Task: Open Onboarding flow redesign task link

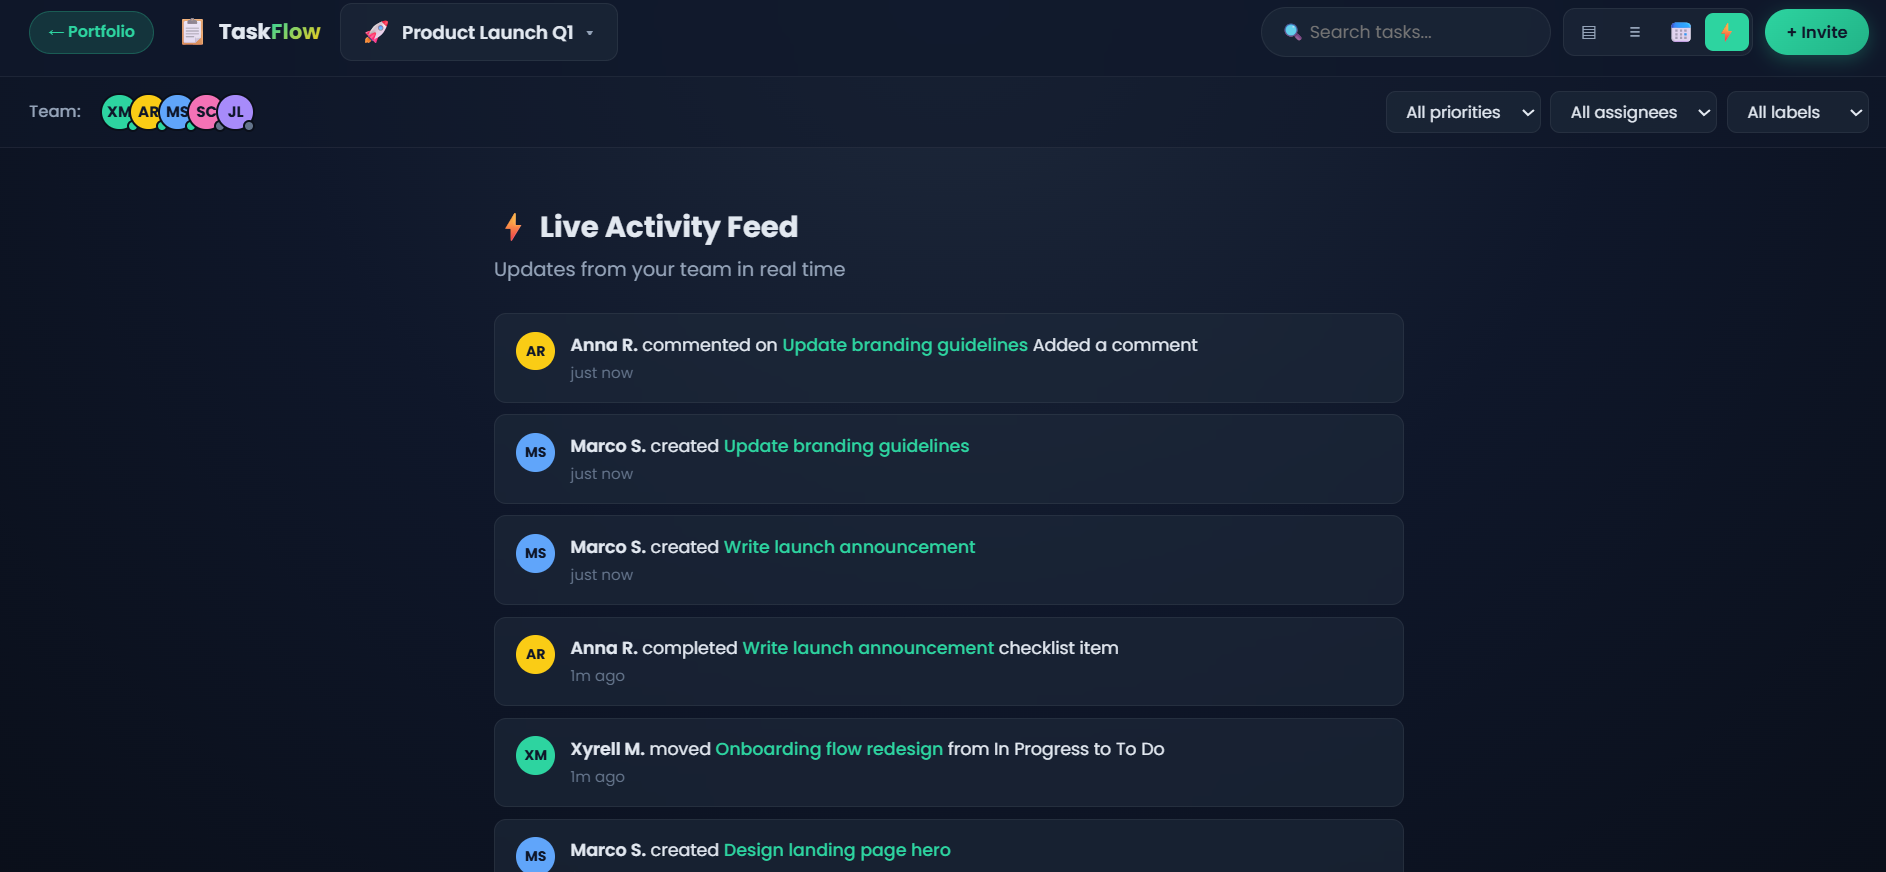Action: tap(829, 749)
